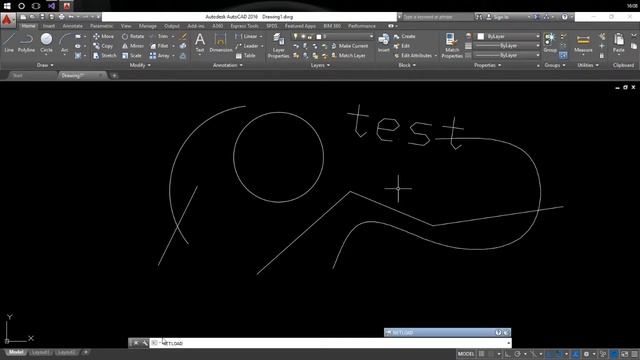Click the Paste icon
Viewport: 640px width, 360px height.
coord(619,43)
